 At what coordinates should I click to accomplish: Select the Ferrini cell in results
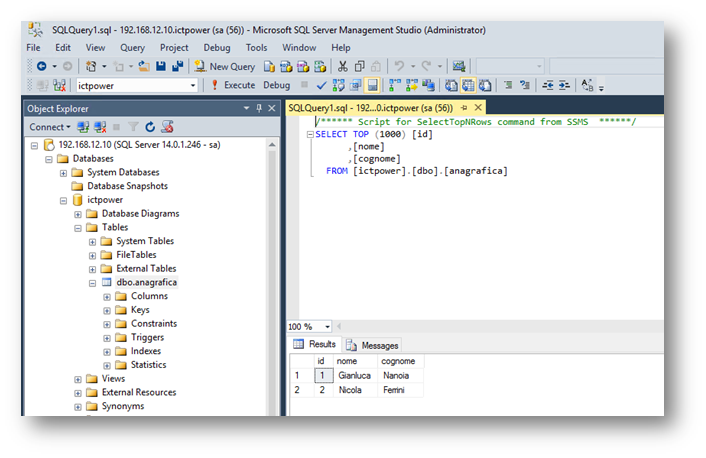click(400, 390)
